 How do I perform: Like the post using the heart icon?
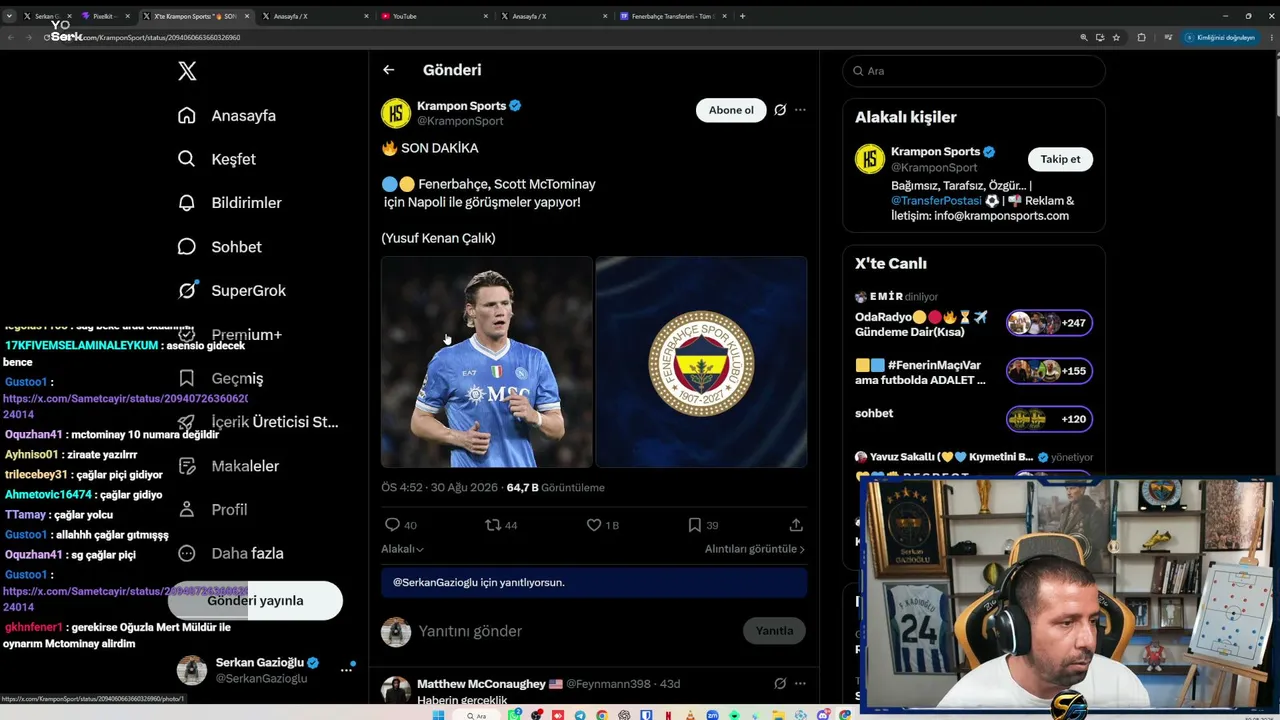tap(593, 525)
